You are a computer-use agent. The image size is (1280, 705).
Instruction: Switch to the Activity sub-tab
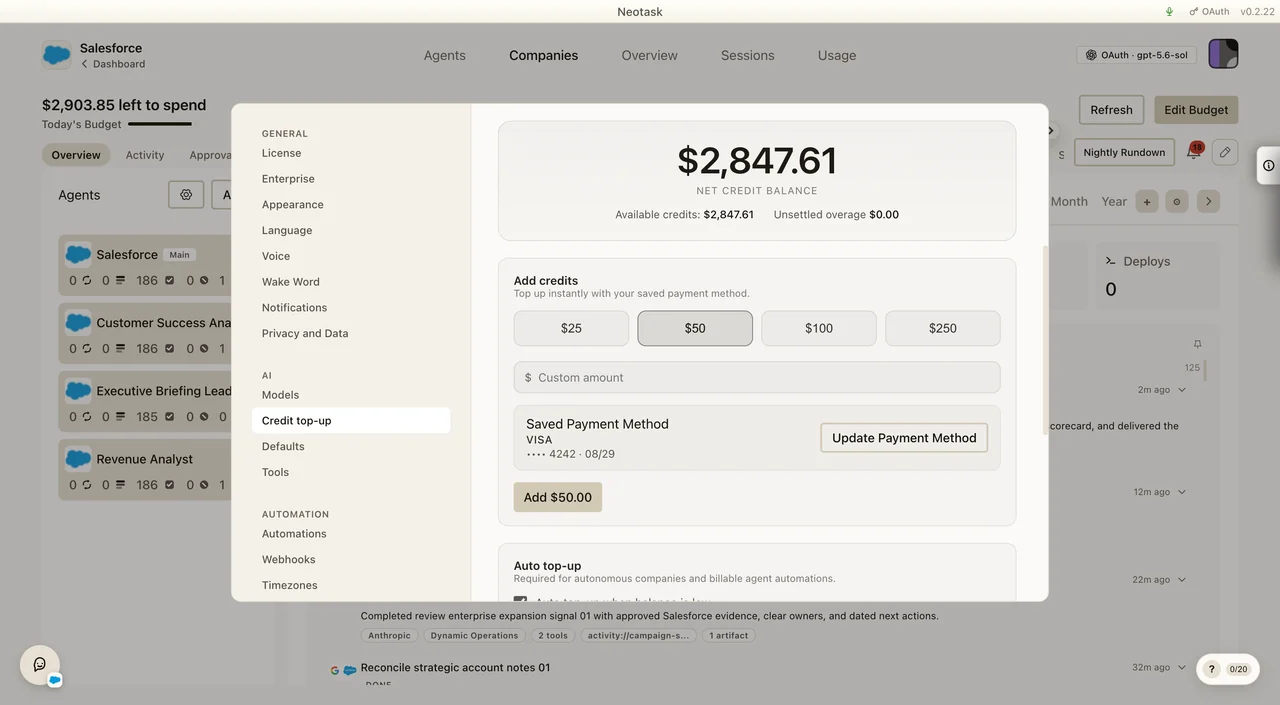[x=145, y=155]
